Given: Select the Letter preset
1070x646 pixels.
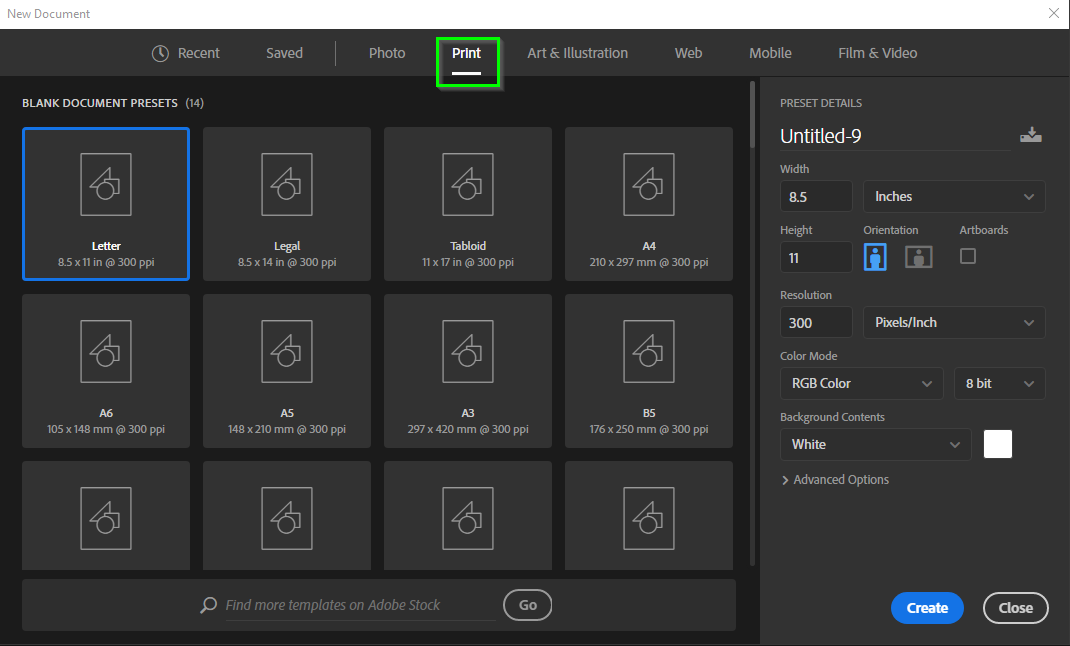Looking at the screenshot, I should tap(105, 204).
